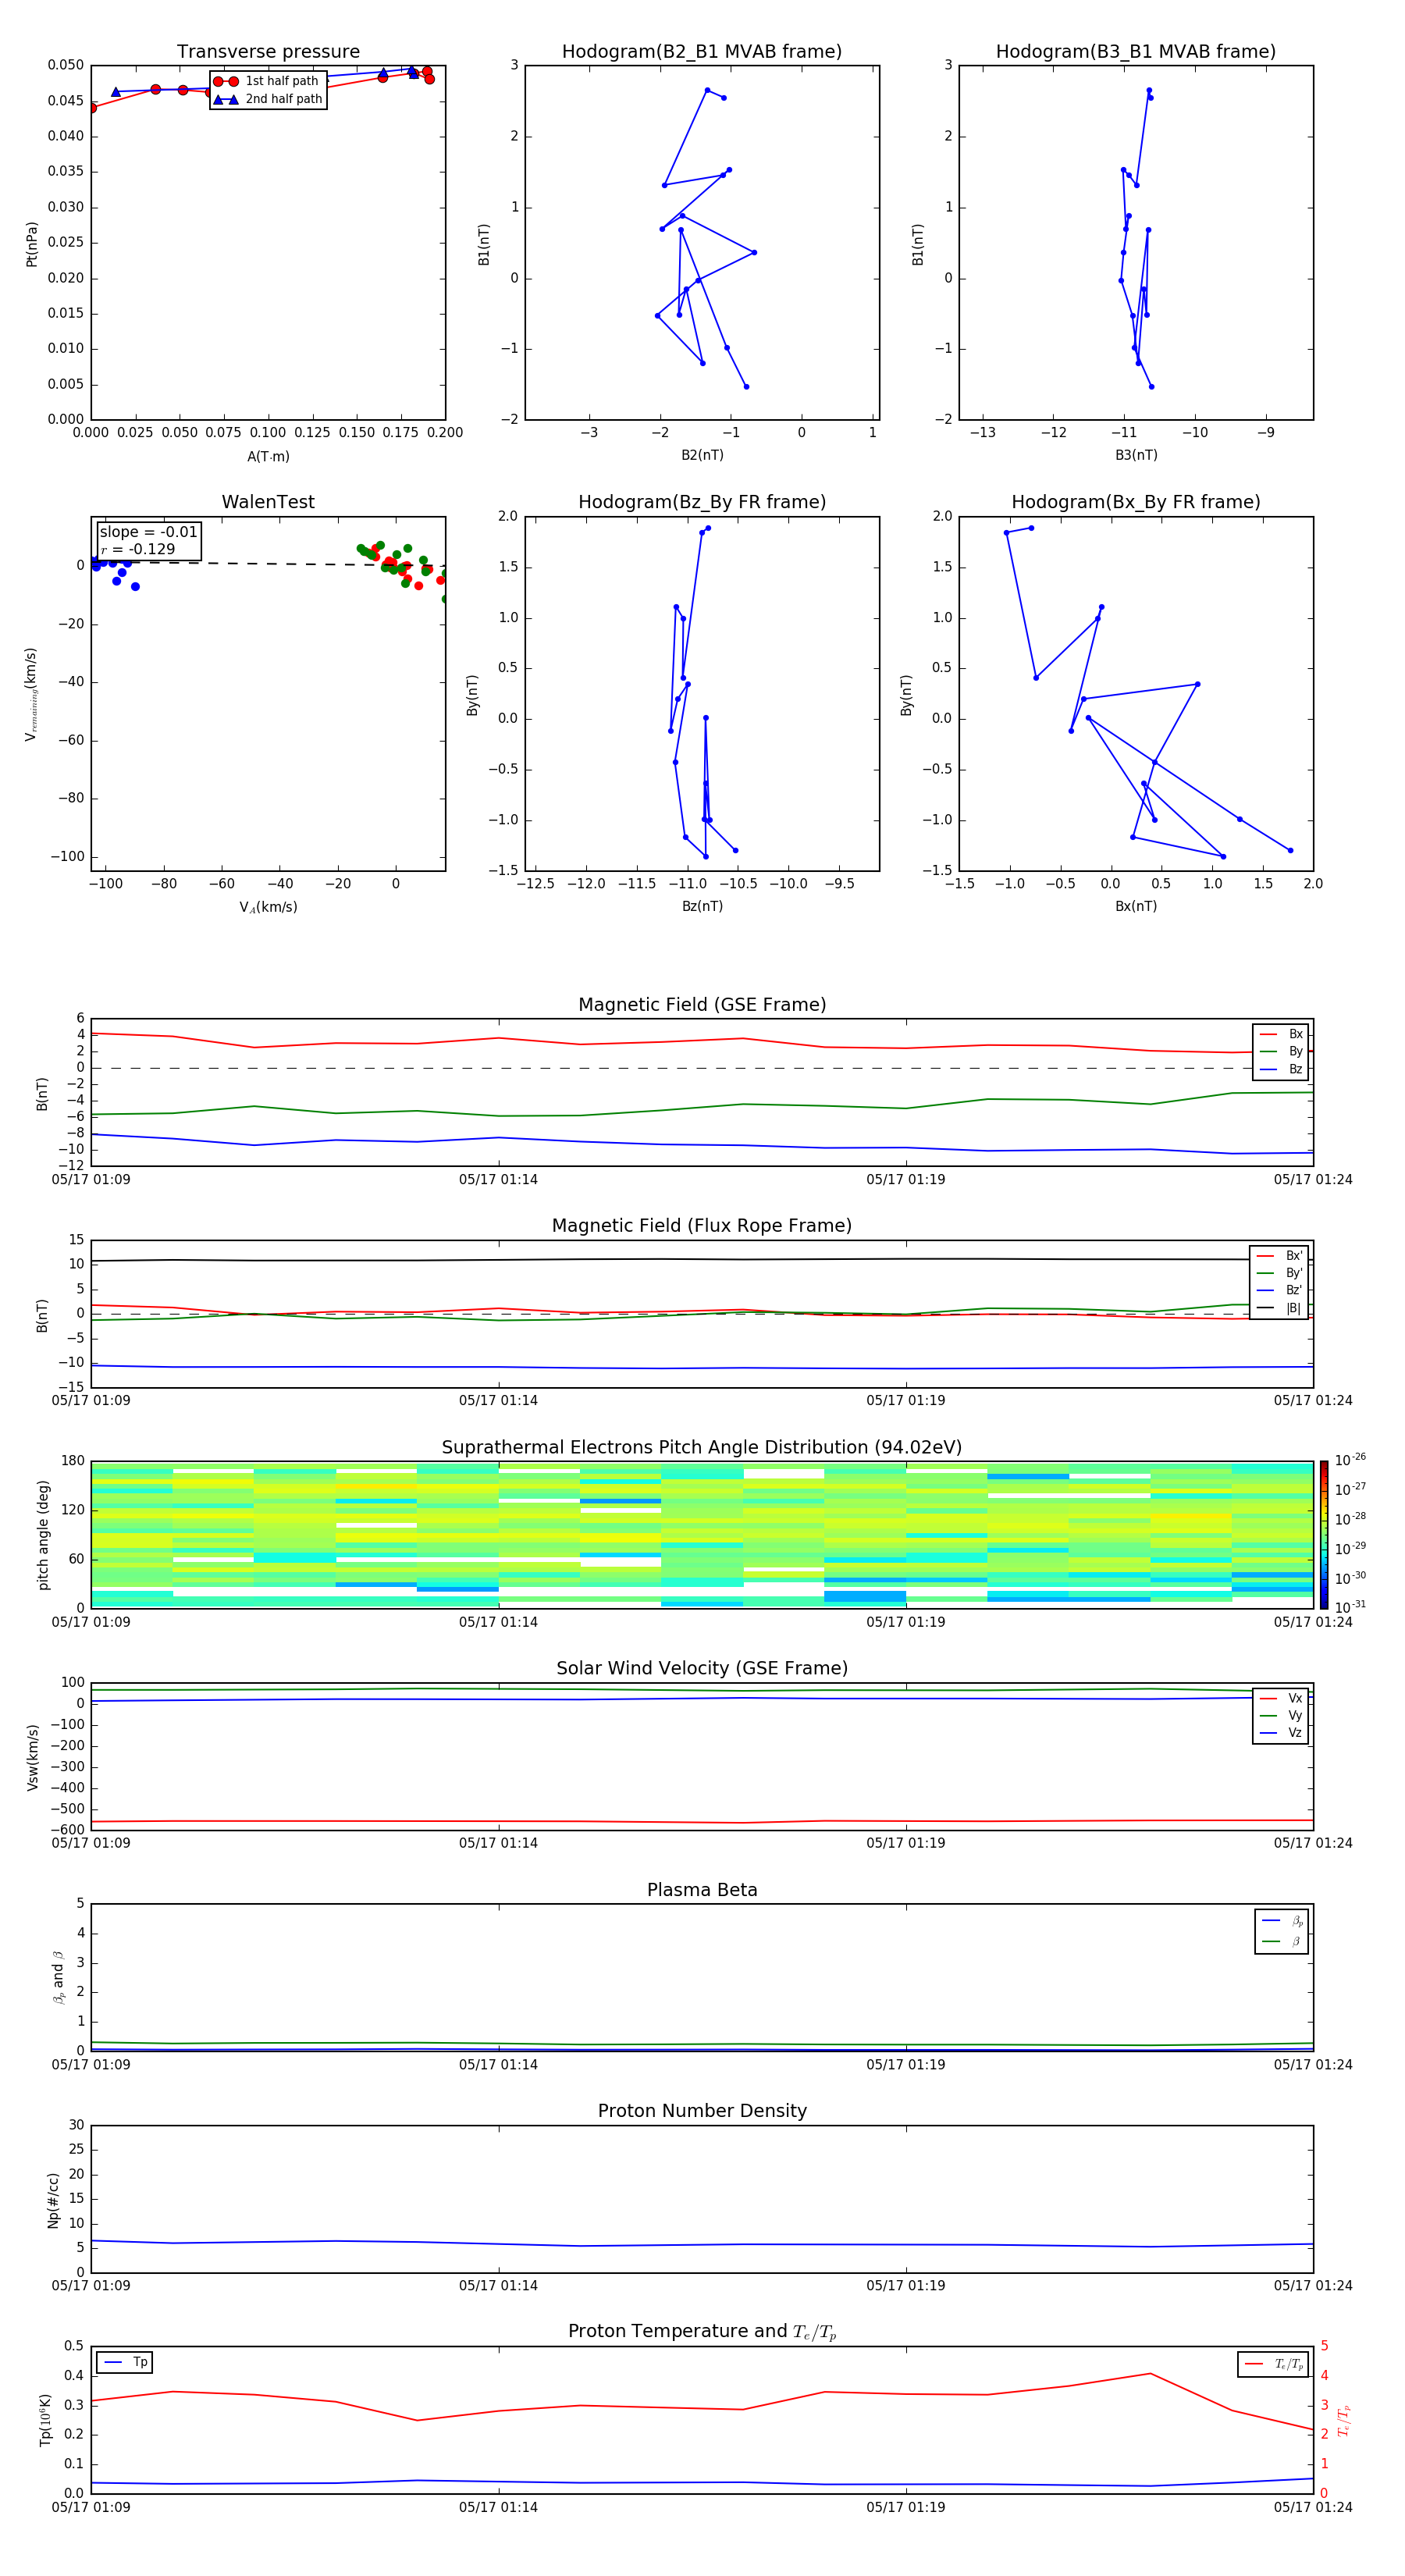
Task: Click the 'slope = -0.01' annotation
Action: (x=148, y=532)
